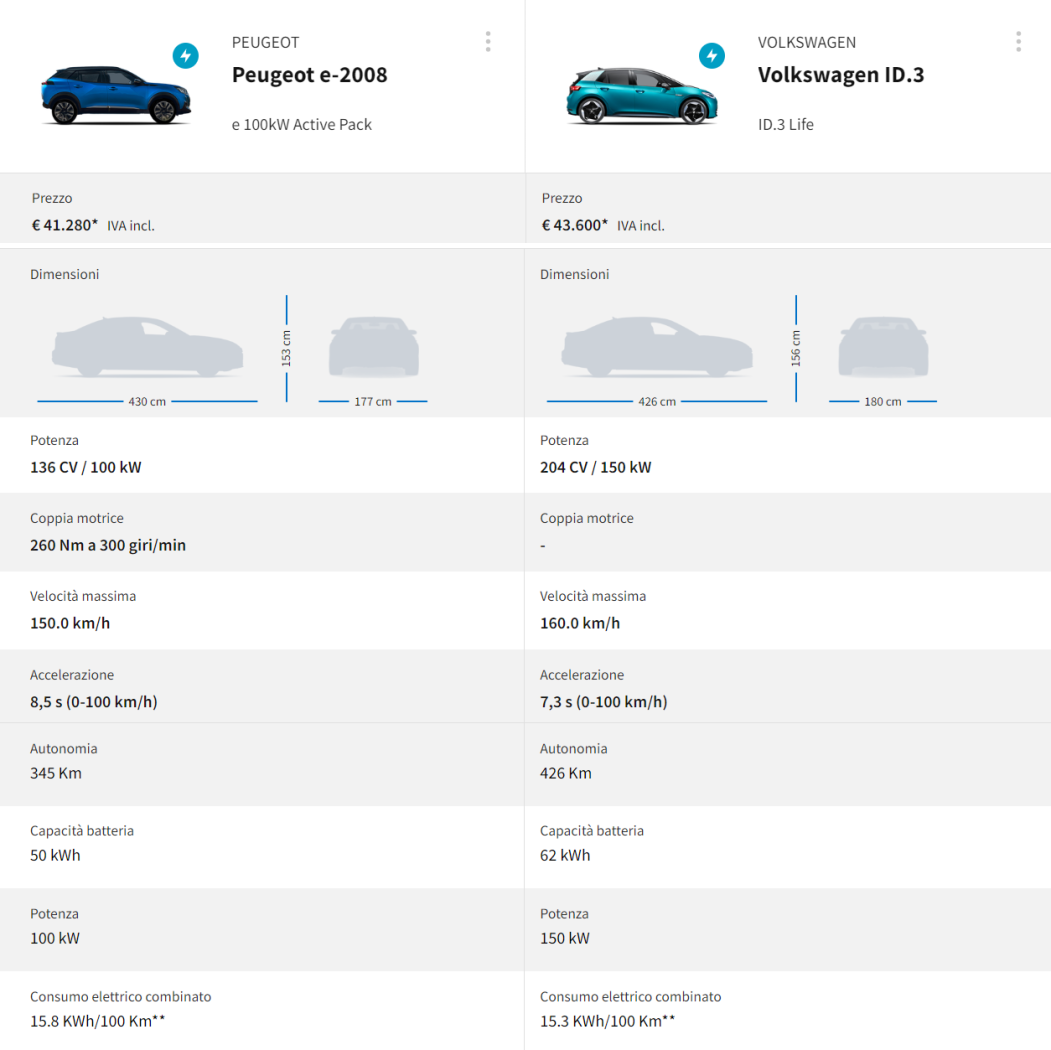1051x1050 pixels.
Task: Open the Volkswagen ID.3 three-dot options menu
Action: click(1018, 41)
